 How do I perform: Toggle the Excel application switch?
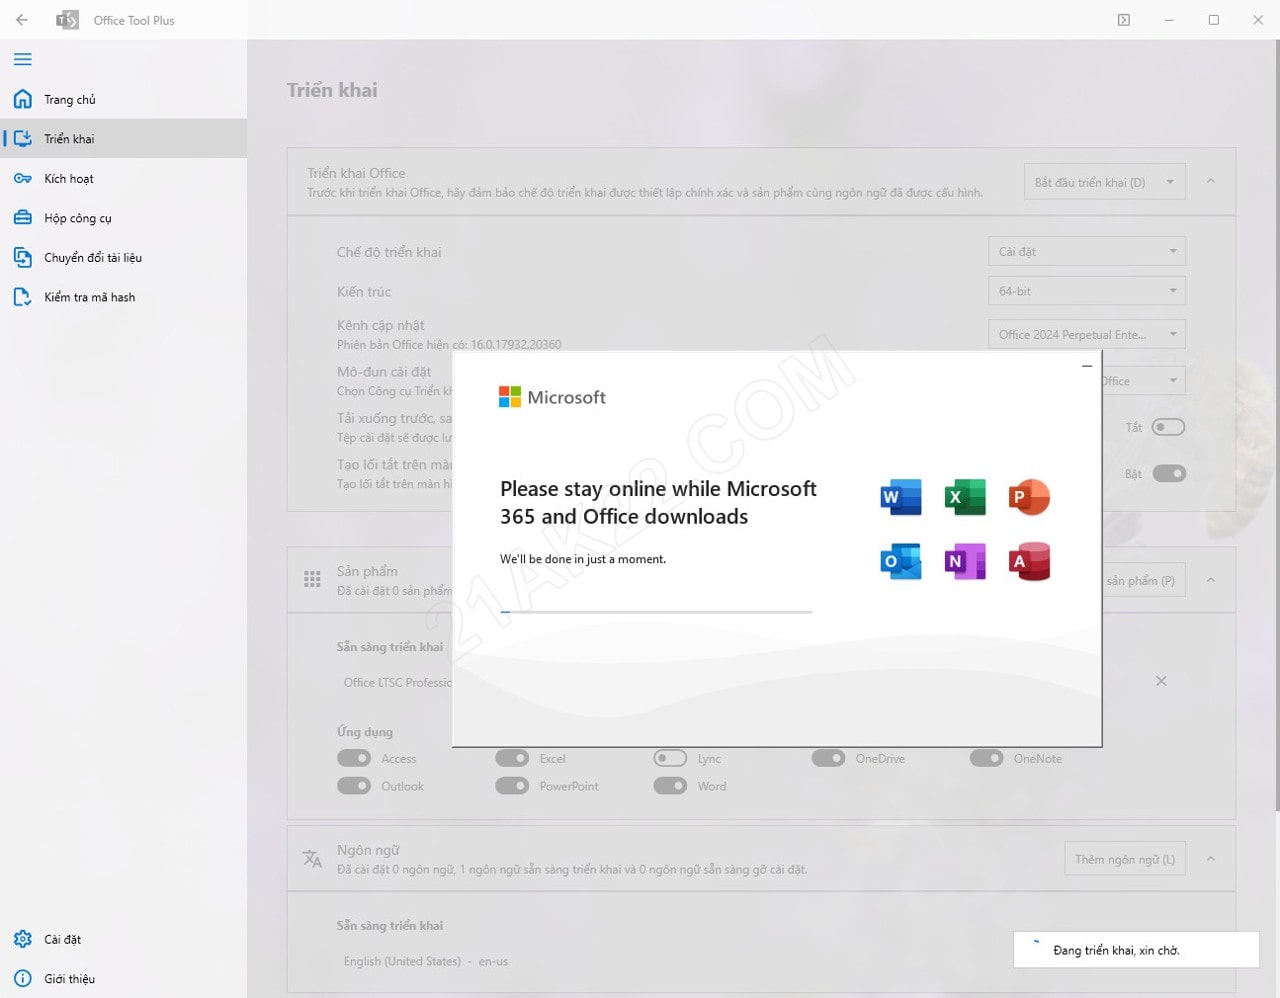click(512, 758)
